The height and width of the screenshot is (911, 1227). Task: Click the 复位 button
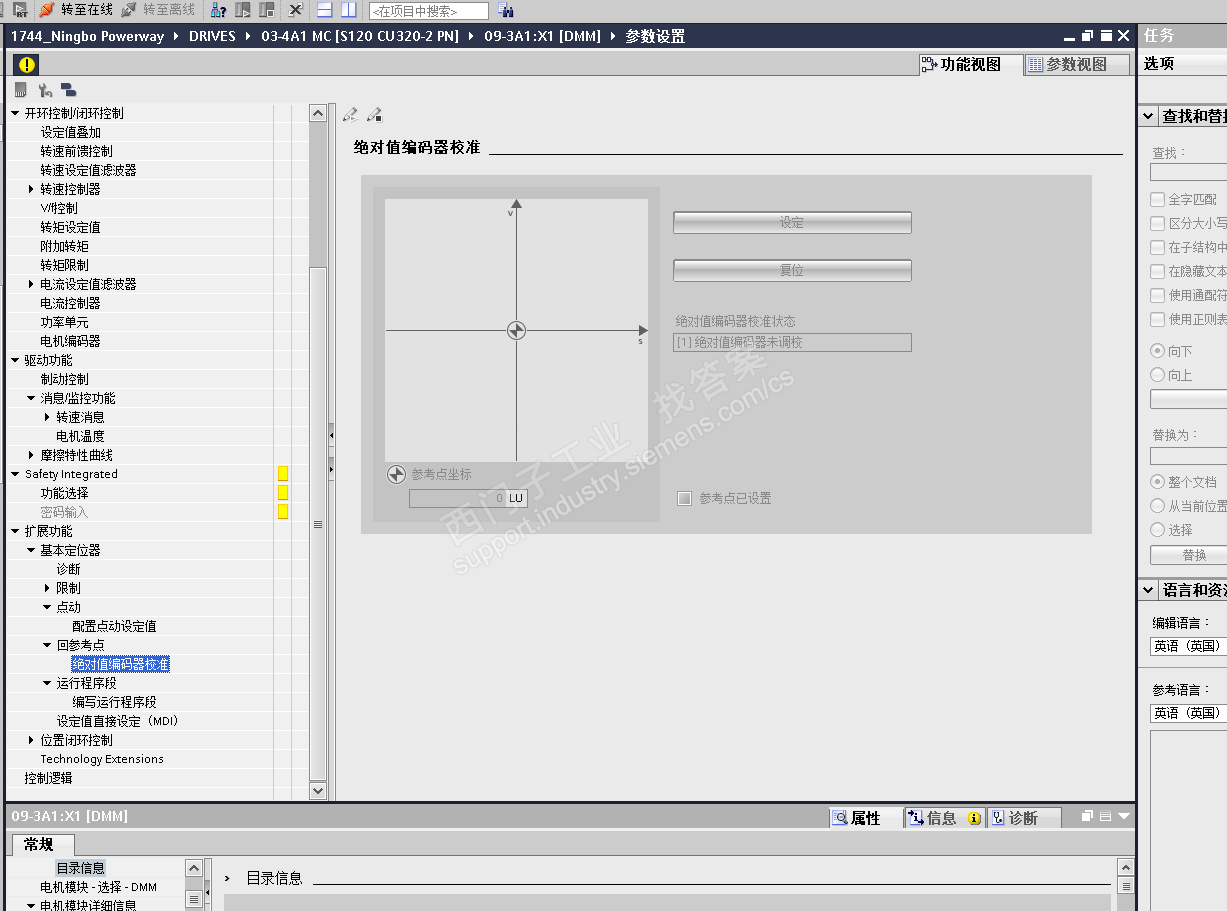tap(792, 270)
